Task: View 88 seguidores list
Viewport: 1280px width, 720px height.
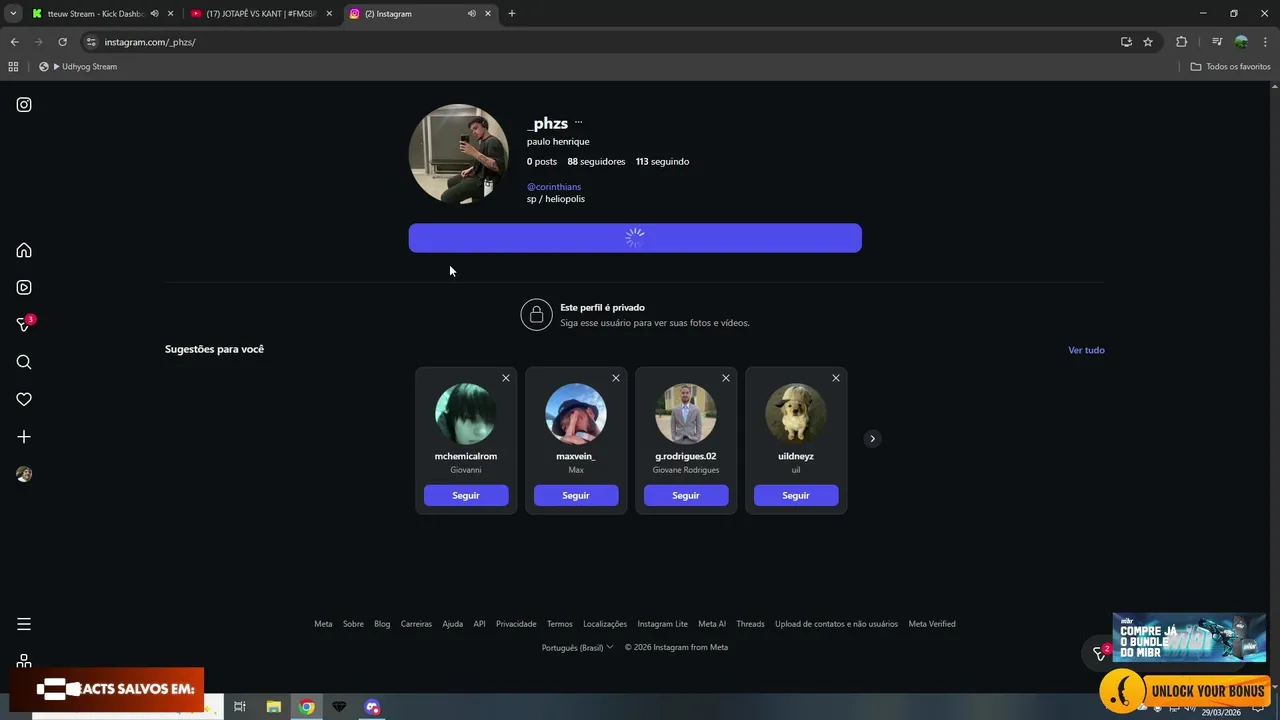Action: pos(596,162)
